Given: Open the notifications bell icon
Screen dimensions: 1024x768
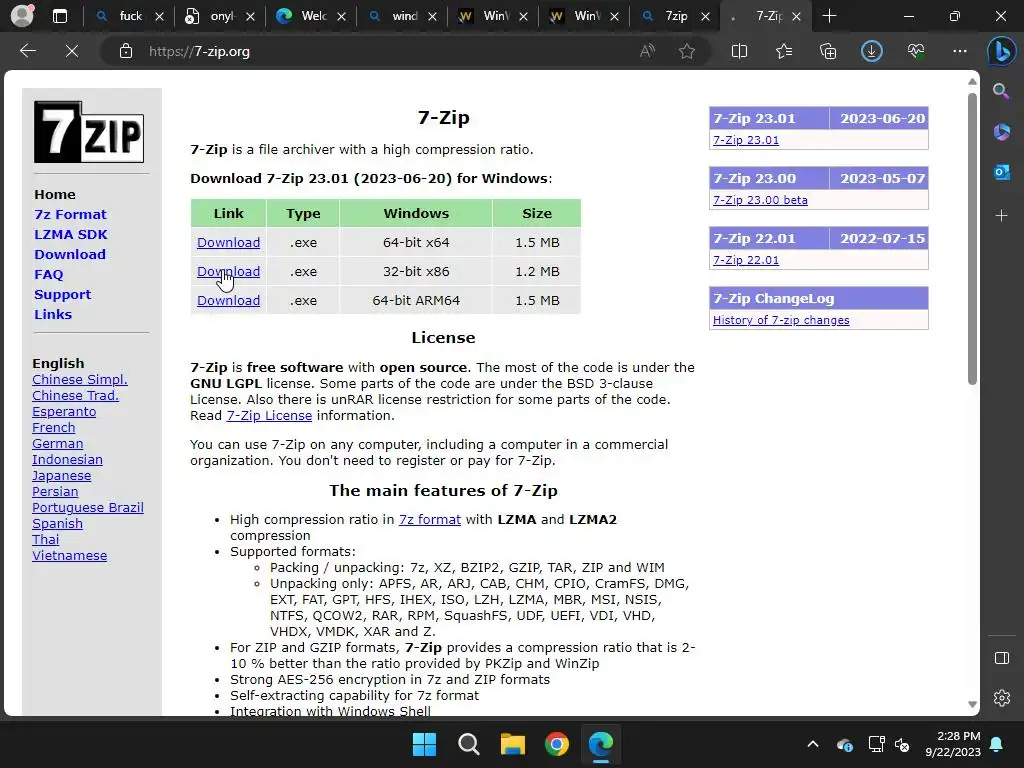Looking at the screenshot, I should tap(997, 744).
